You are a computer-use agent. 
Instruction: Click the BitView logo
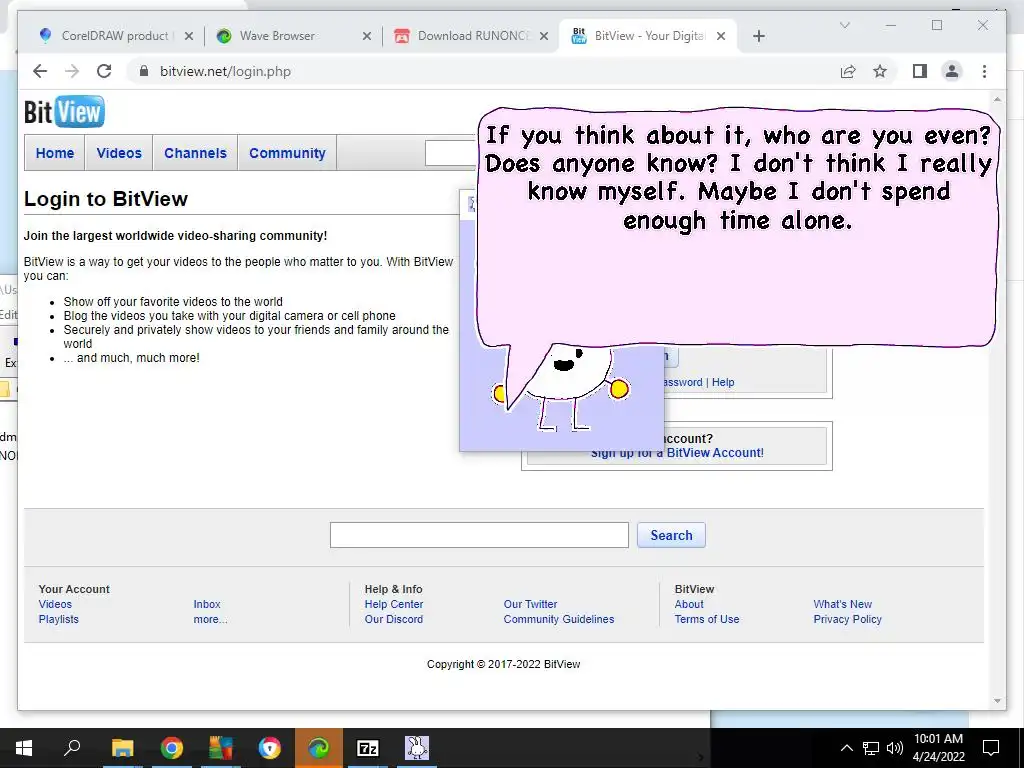(x=64, y=112)
